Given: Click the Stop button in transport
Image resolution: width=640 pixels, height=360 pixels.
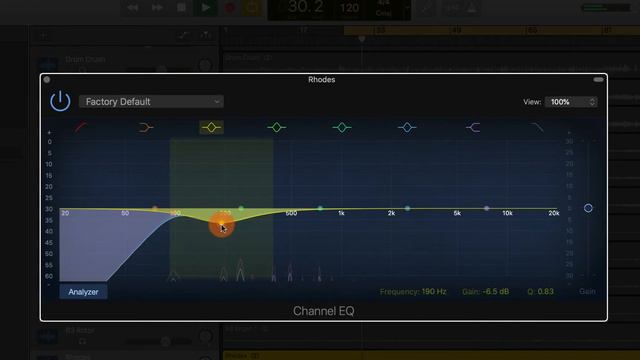Looking at the screenshot, I should [182, 7].
